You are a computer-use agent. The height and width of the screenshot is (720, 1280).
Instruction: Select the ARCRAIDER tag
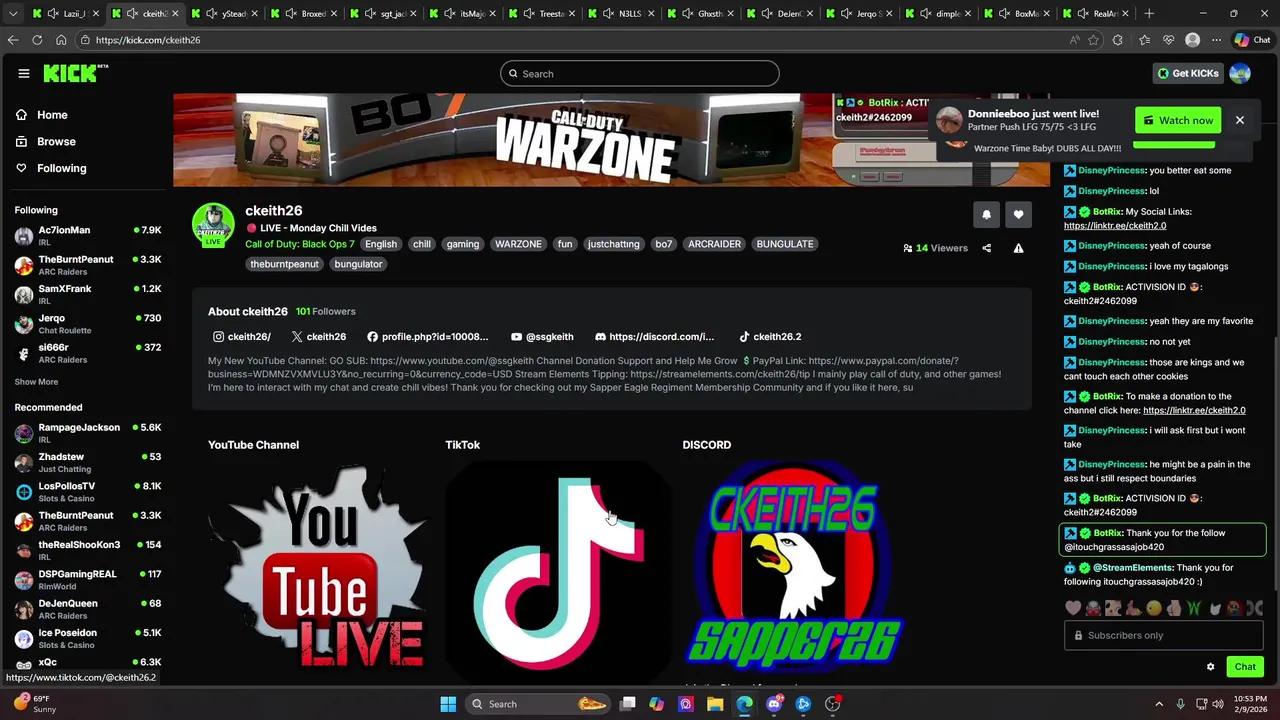pyautogui.click(x=714, y=244)
